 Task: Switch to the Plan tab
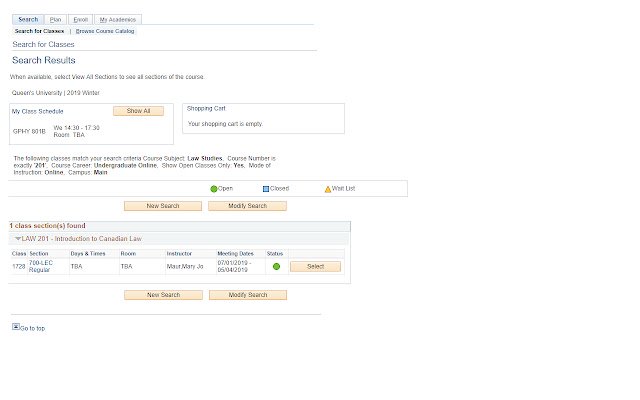coord(55,20)
